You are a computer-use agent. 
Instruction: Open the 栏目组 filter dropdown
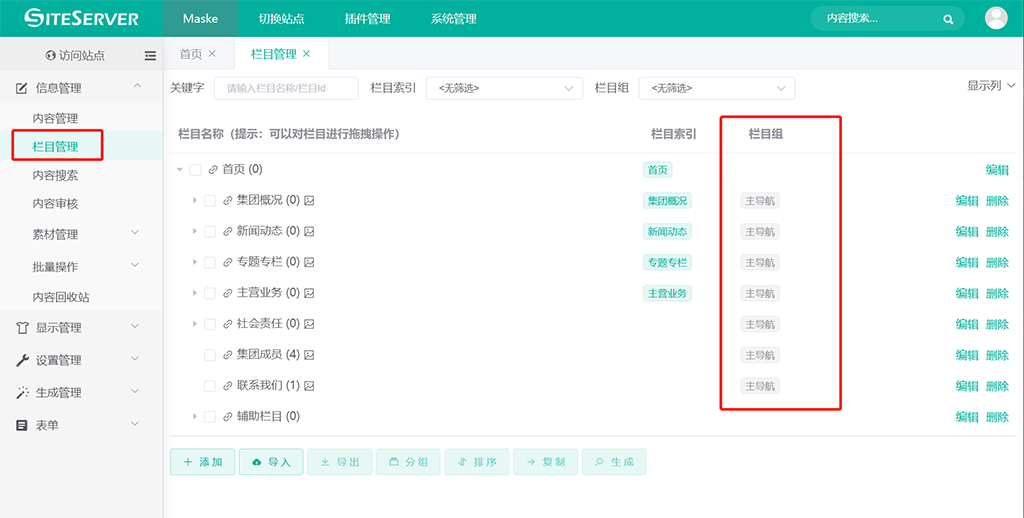click(x=716, y=88)
